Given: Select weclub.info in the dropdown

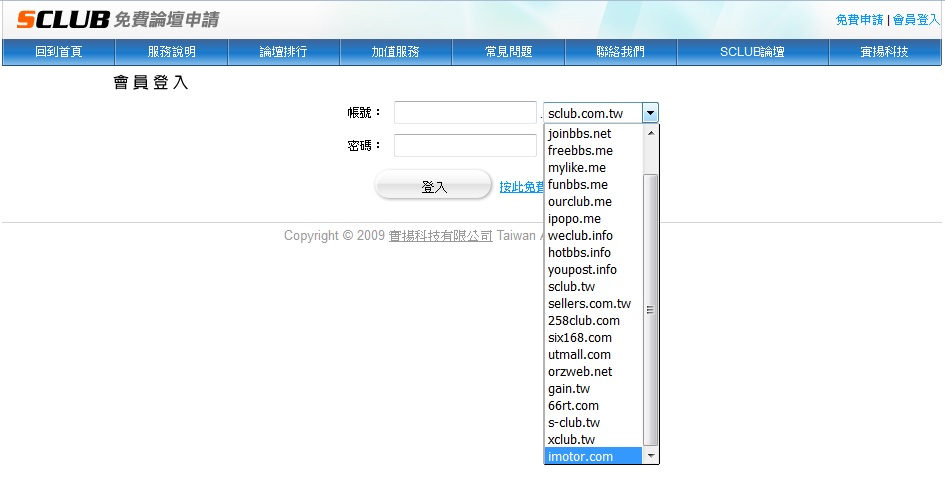Looking at the screenshot, I should click(593, 235).
